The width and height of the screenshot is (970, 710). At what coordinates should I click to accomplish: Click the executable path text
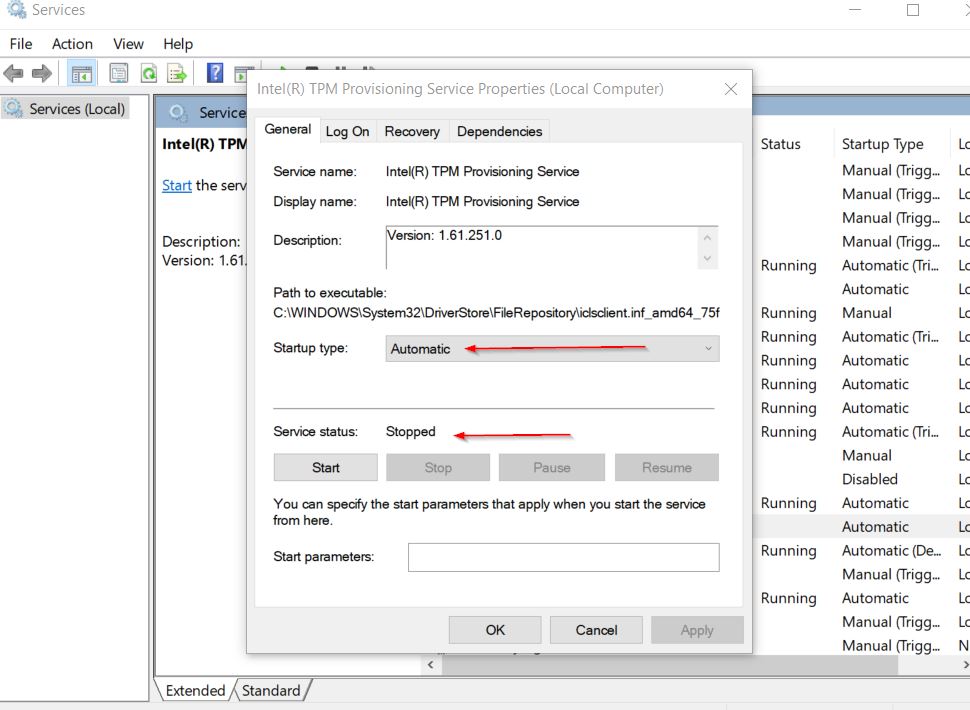[x=496, y=313]
